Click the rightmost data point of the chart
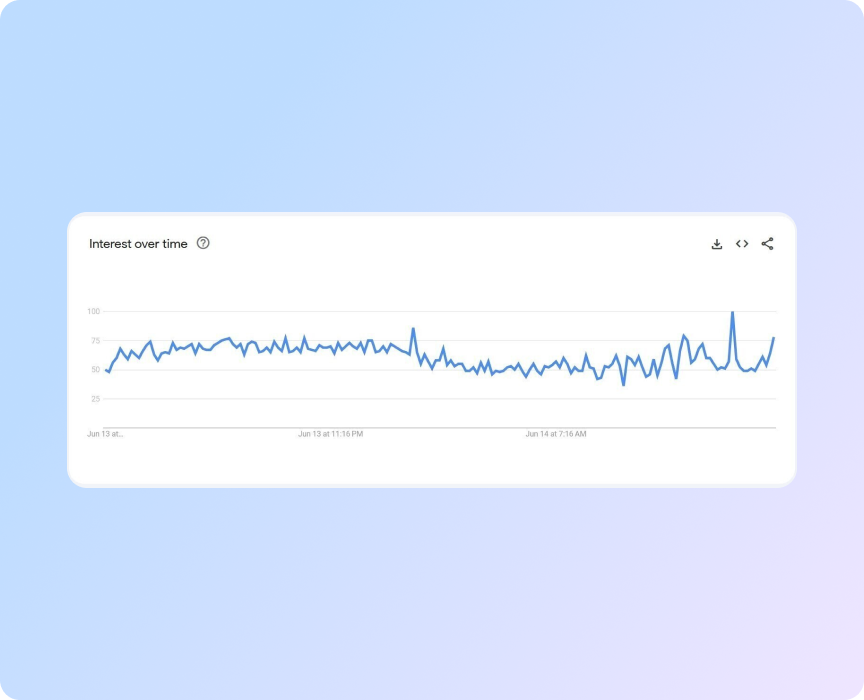 (774, 340)
